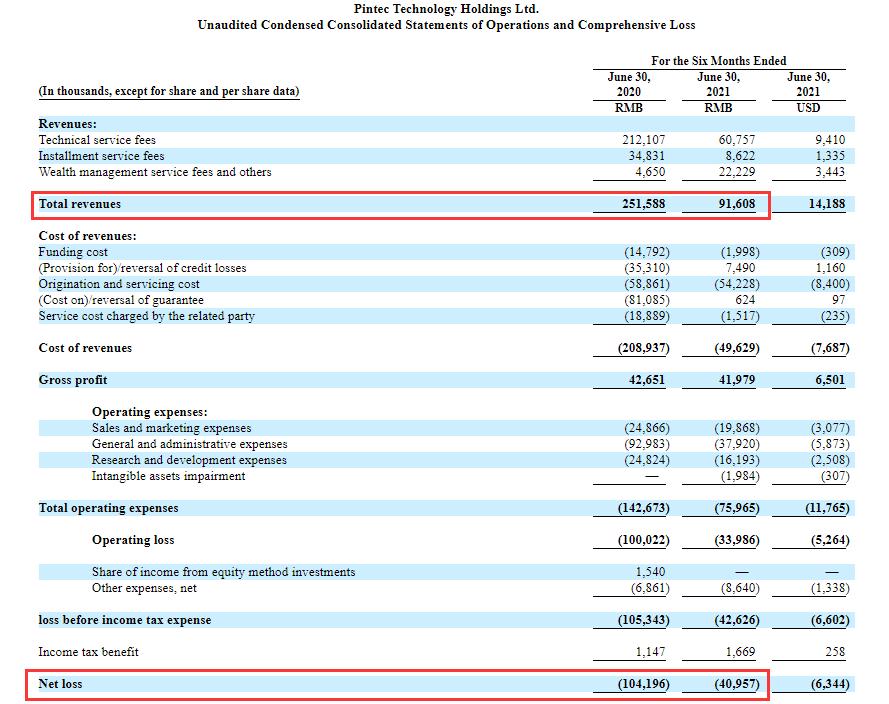This screenshot has height=704, width=889.
Task: Click '(Provision for)/reversal of credit losses' label
Action: tap(142, 268)
